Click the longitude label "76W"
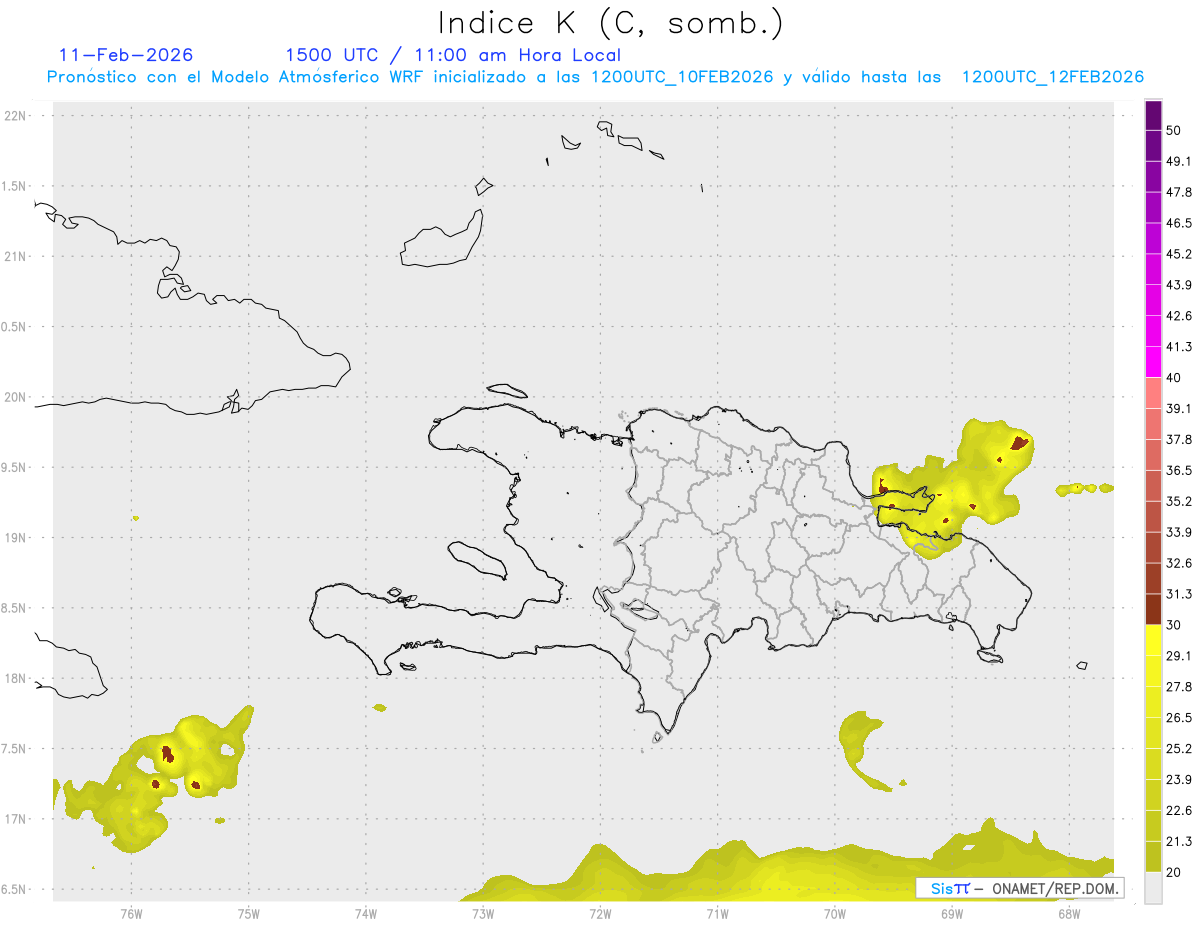 (131, 914)
